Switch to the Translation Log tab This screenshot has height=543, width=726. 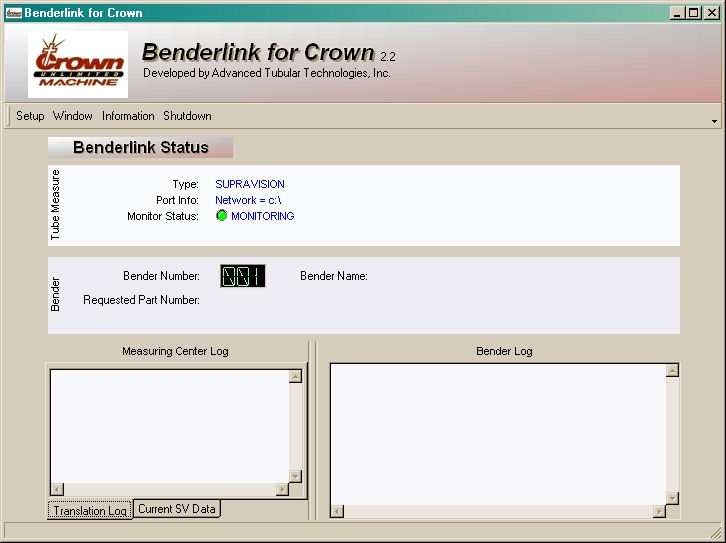click(90, 510)
